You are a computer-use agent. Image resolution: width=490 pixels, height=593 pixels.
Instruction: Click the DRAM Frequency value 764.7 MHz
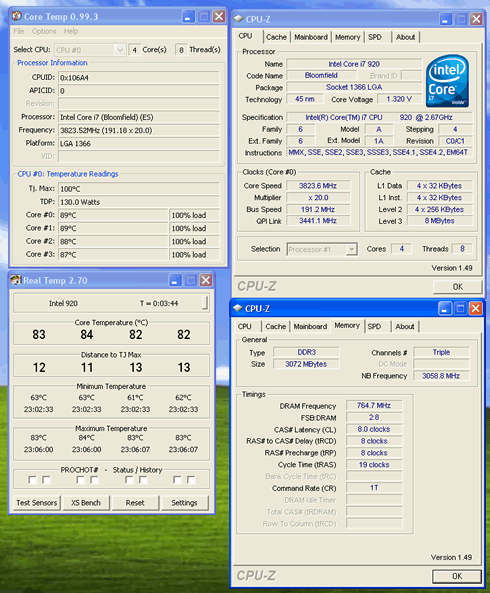tap(374, 405)
